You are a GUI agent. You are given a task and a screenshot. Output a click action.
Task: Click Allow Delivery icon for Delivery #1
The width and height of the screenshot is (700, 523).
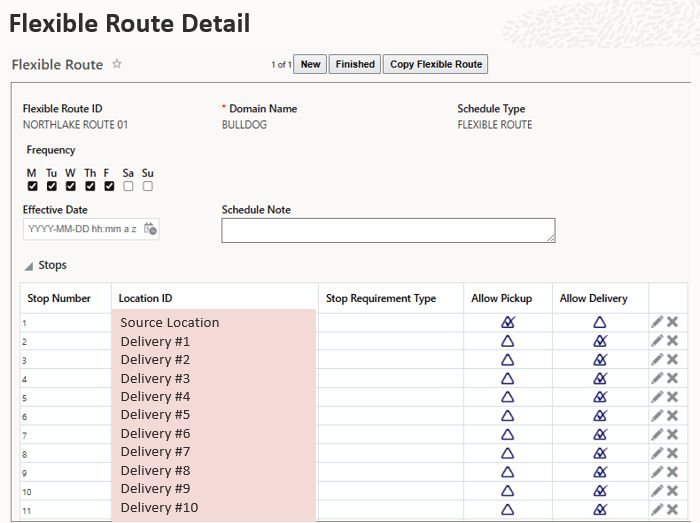(600, 341)
